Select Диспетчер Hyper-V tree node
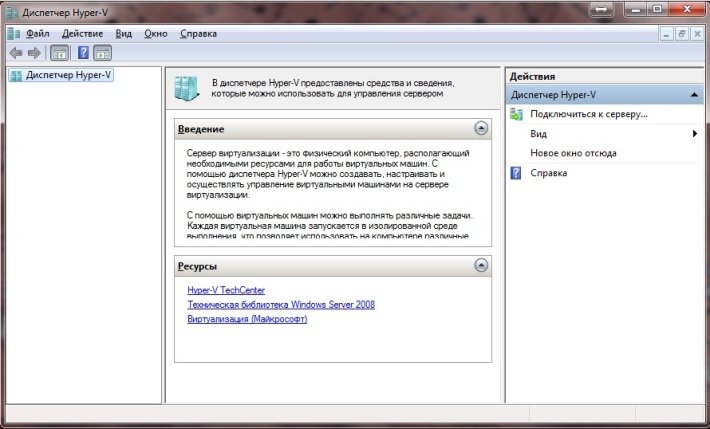 click(68, 75)
